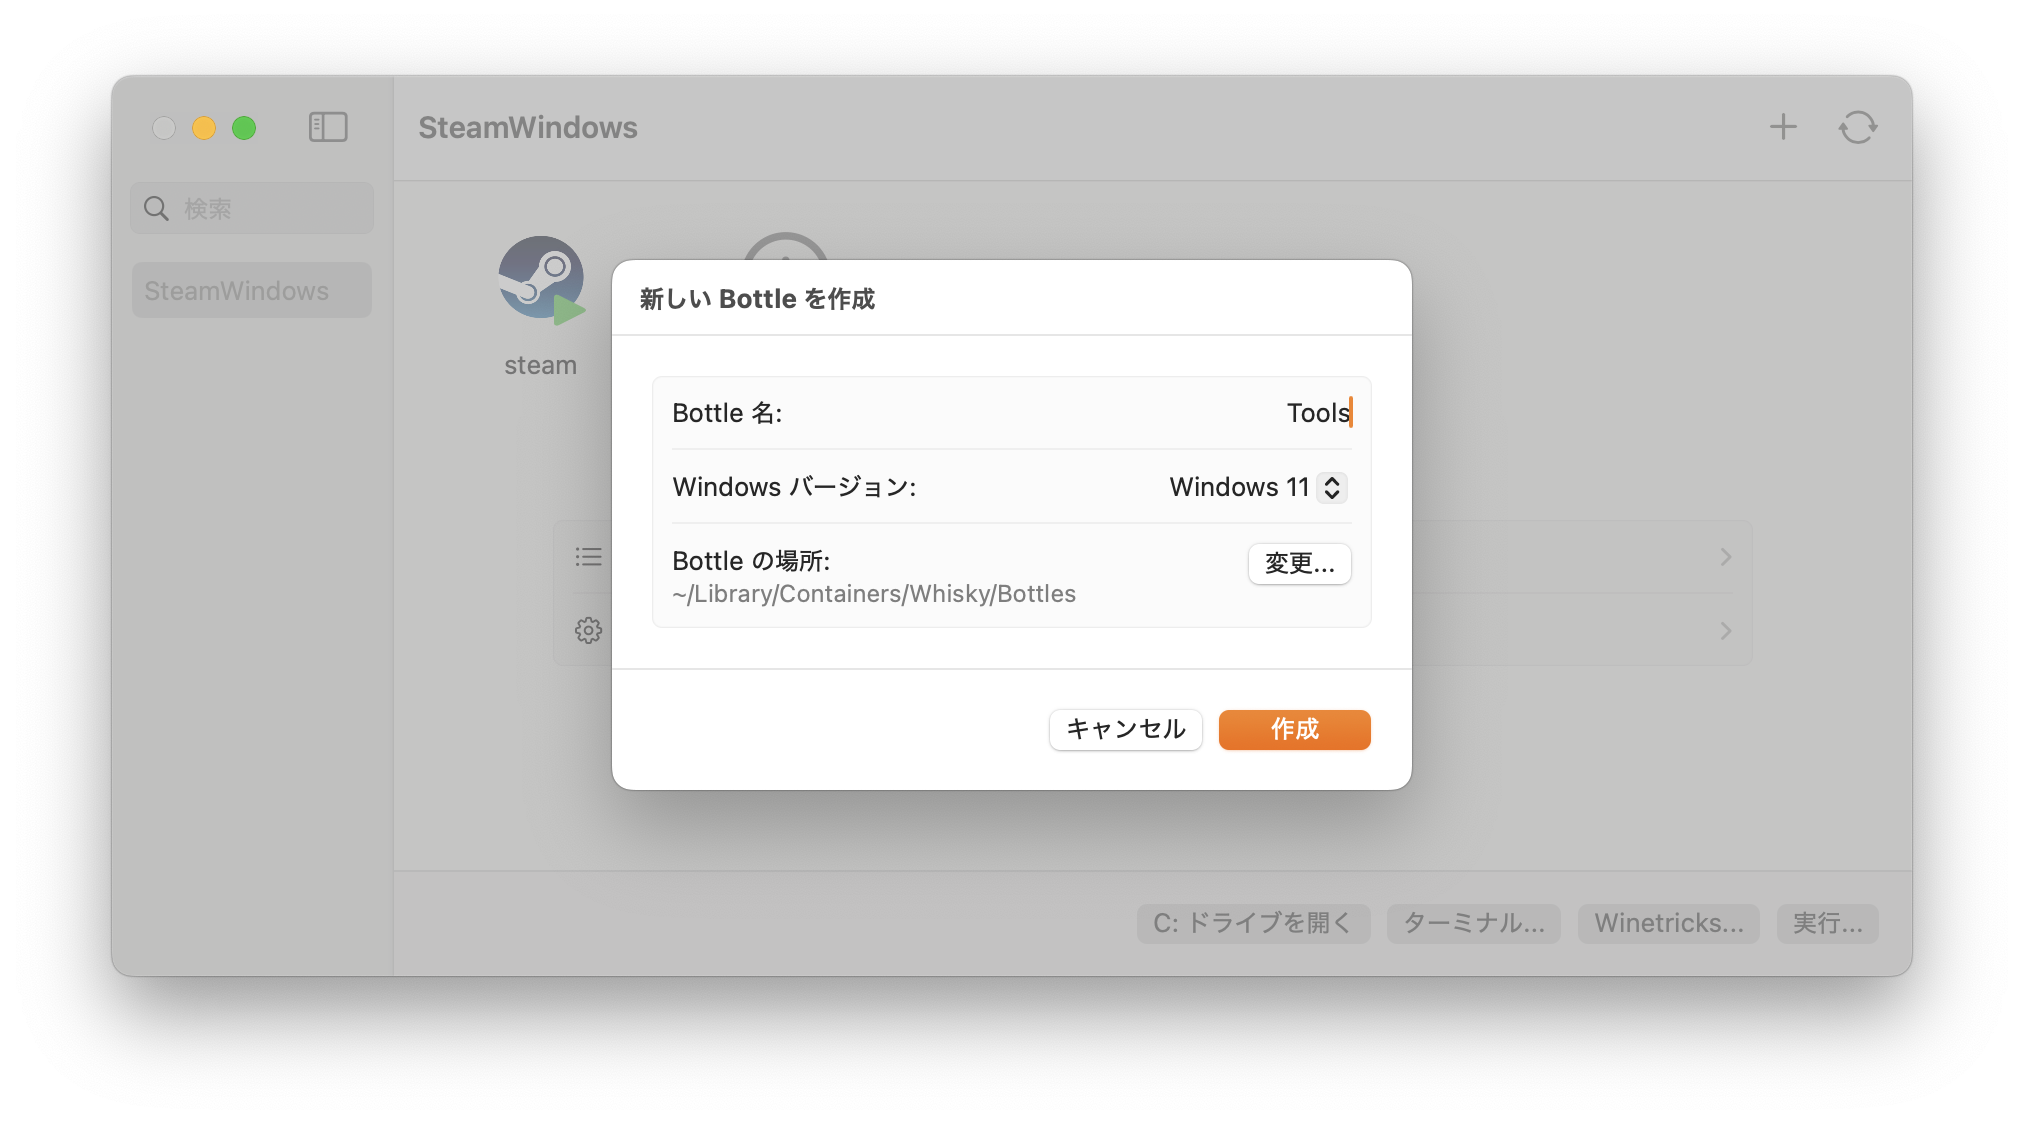Click the 作成 create button

point(1294,729)
